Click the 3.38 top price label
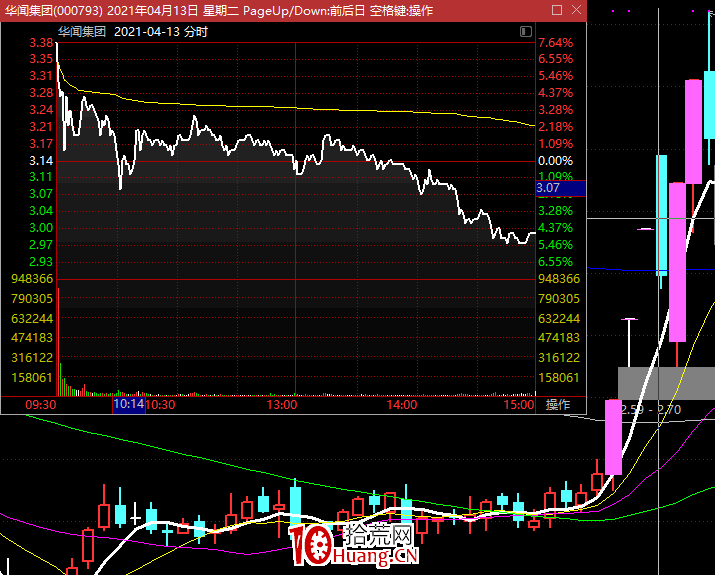The width and height of the screenshot is (715, 575). (41, 43)
